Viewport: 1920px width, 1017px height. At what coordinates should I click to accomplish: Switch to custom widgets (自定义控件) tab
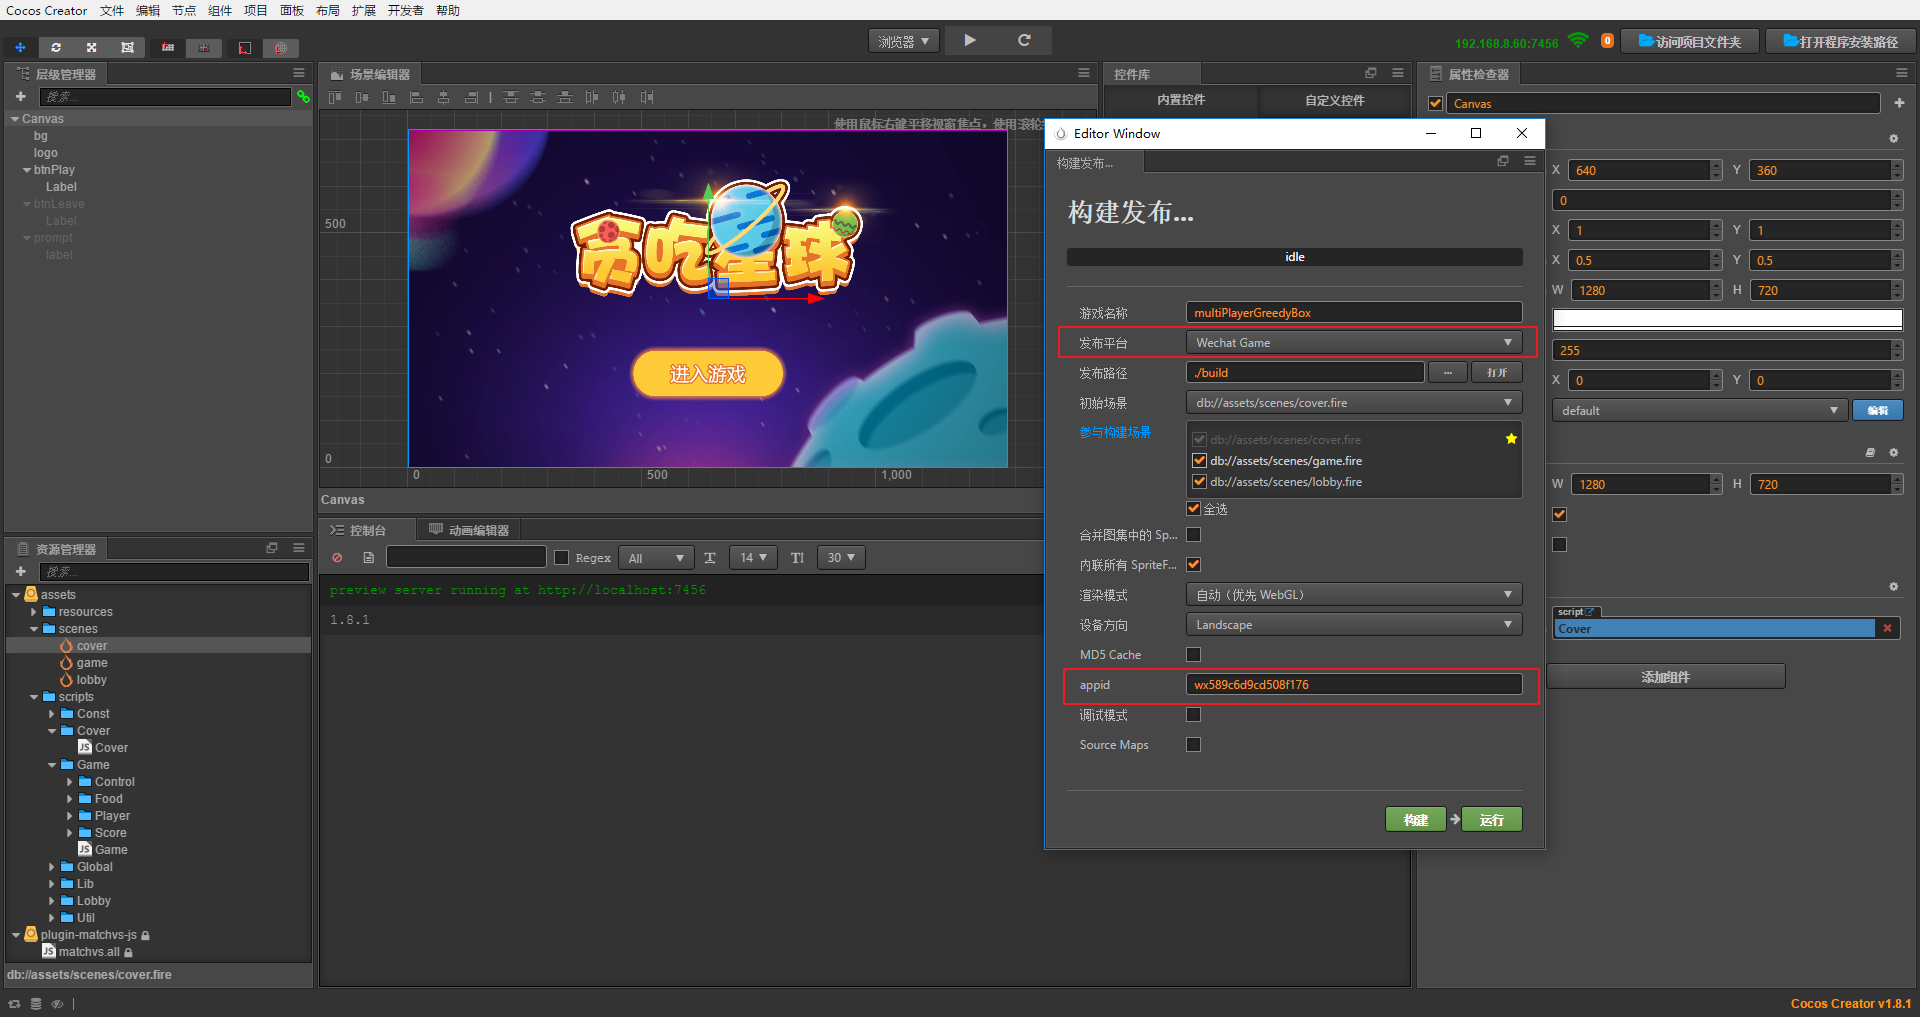(1335, 100)
